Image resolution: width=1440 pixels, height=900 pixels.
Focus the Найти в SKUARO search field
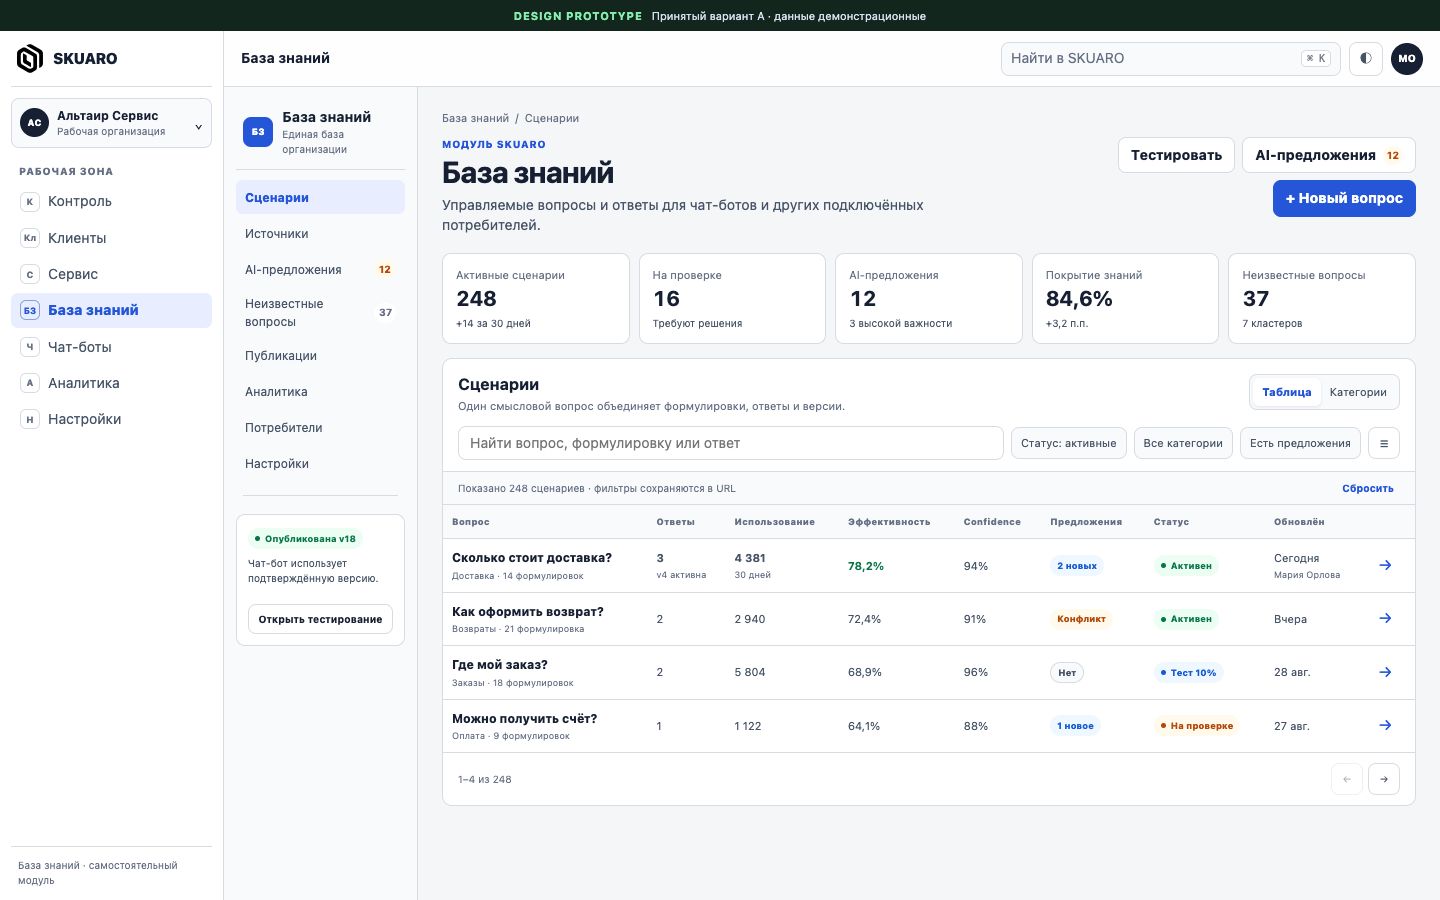[1170, 59]
